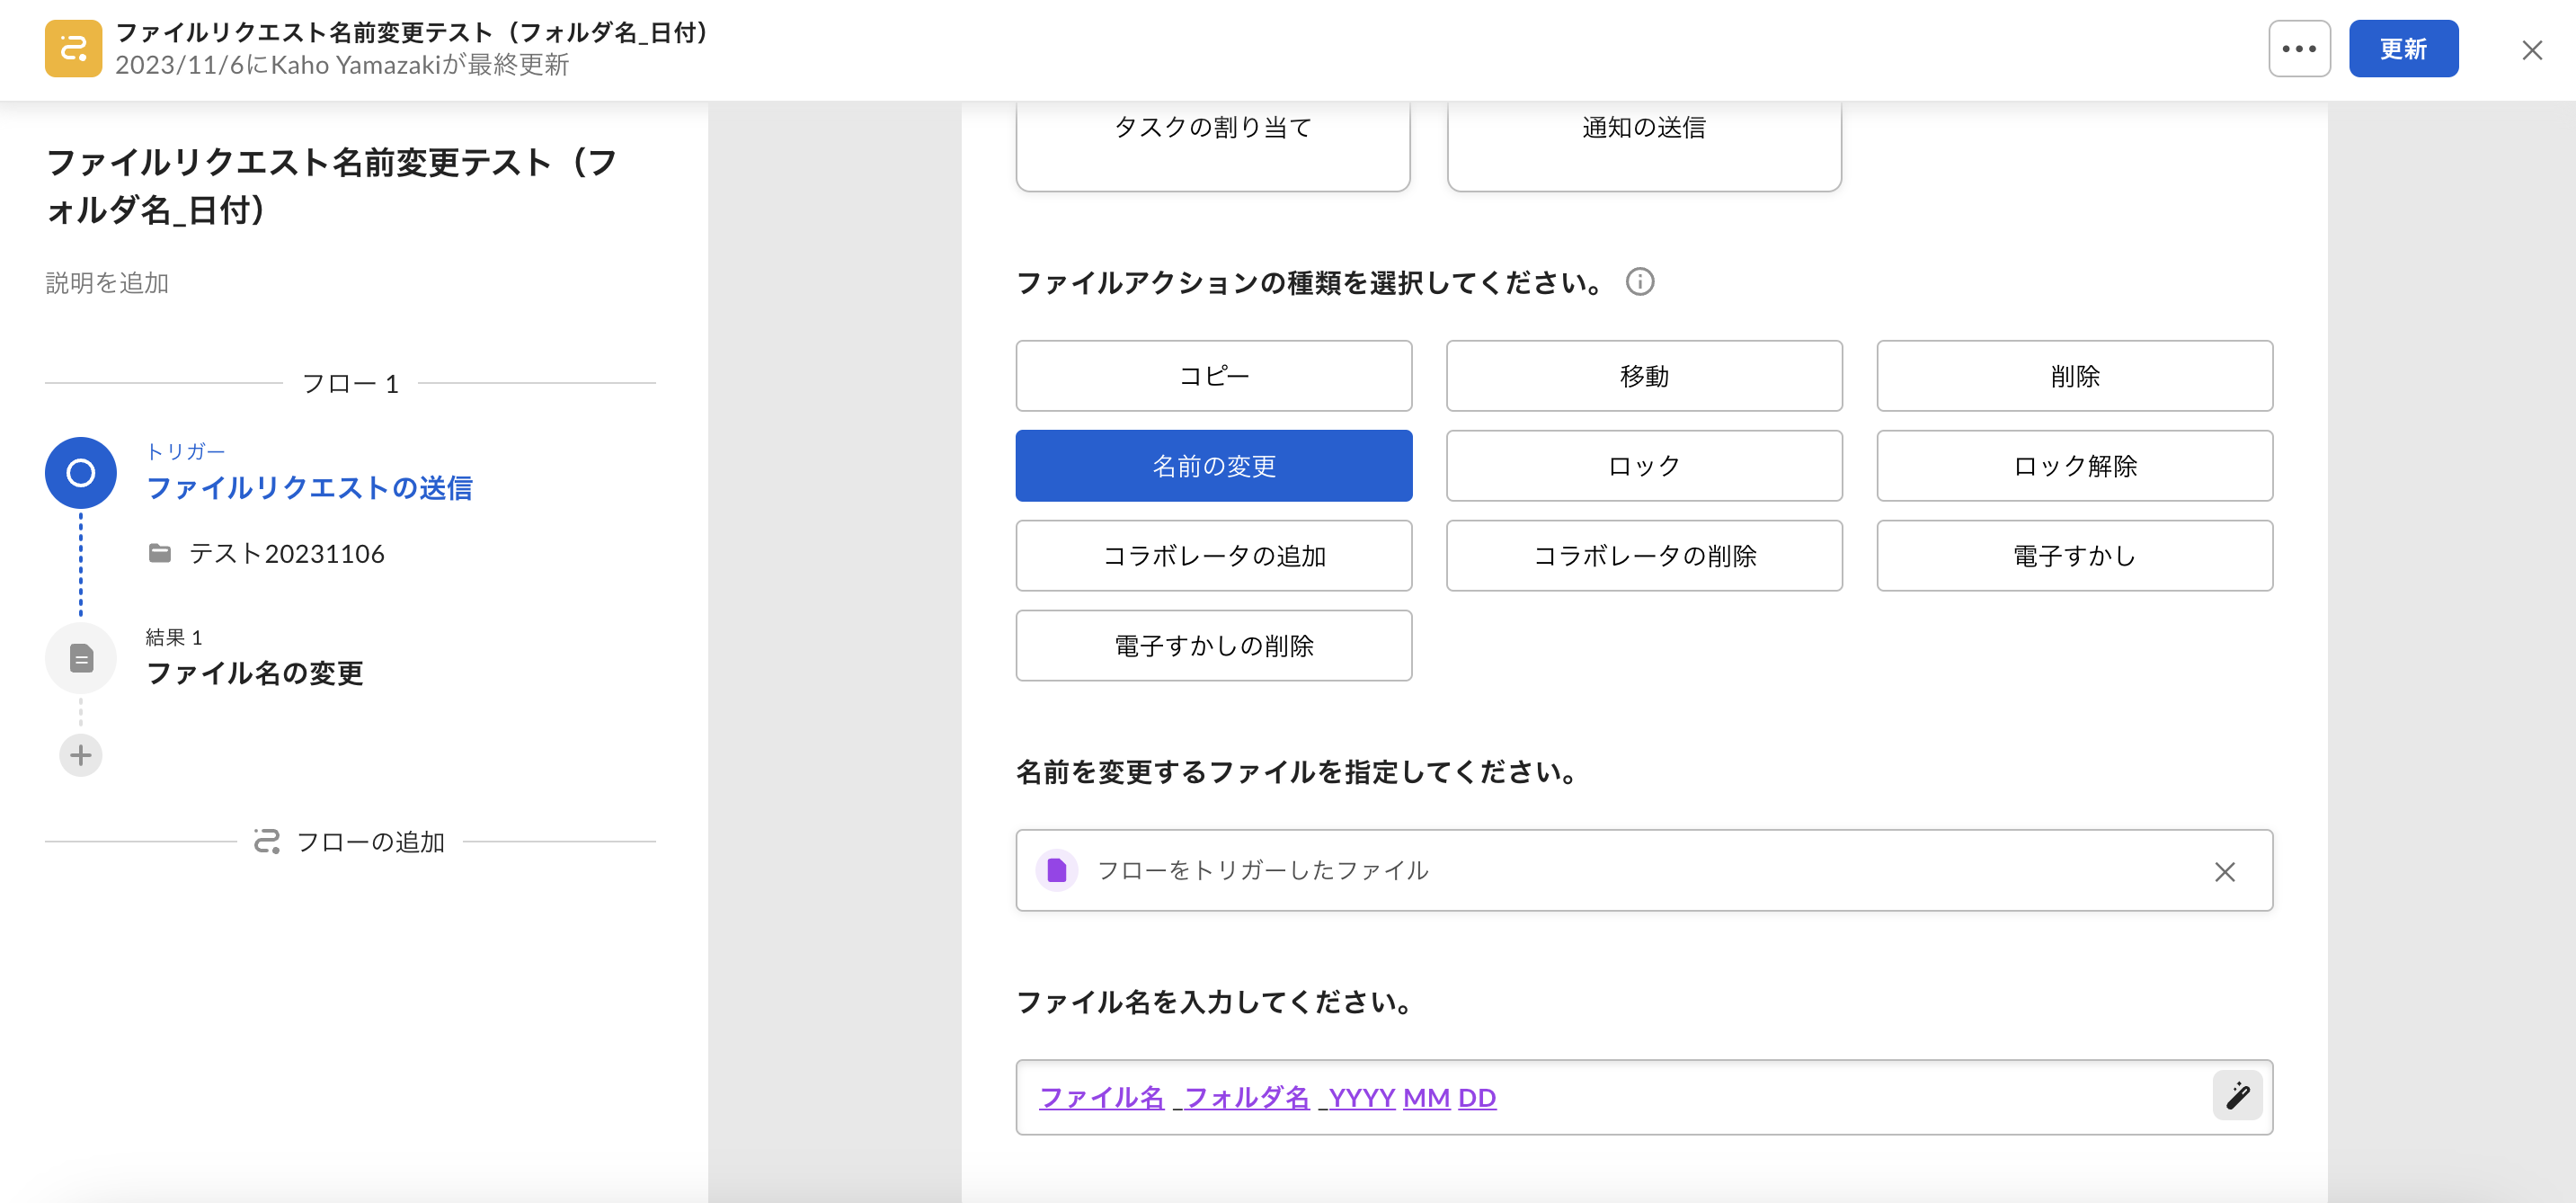The height and width of the screenshot is (1203, 2576).
Task: Click the workflow title in left panel
Action: (331, 186)
